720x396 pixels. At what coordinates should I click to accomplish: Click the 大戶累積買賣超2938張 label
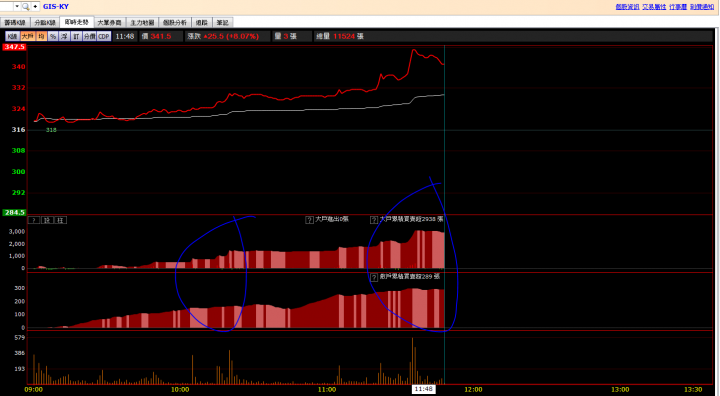tap(411, 220)
